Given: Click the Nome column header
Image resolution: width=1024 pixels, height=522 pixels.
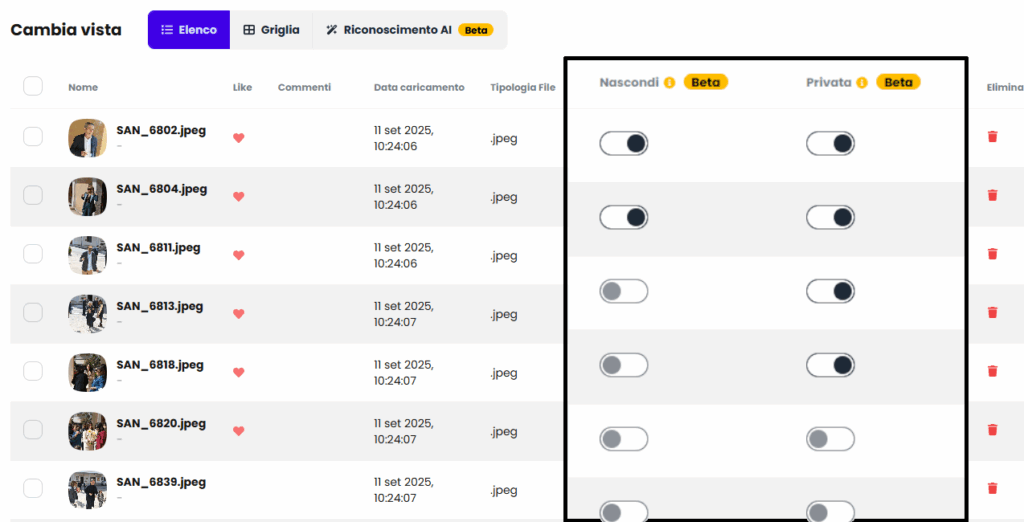Looking at the screenshot, I should coord(83,87).
